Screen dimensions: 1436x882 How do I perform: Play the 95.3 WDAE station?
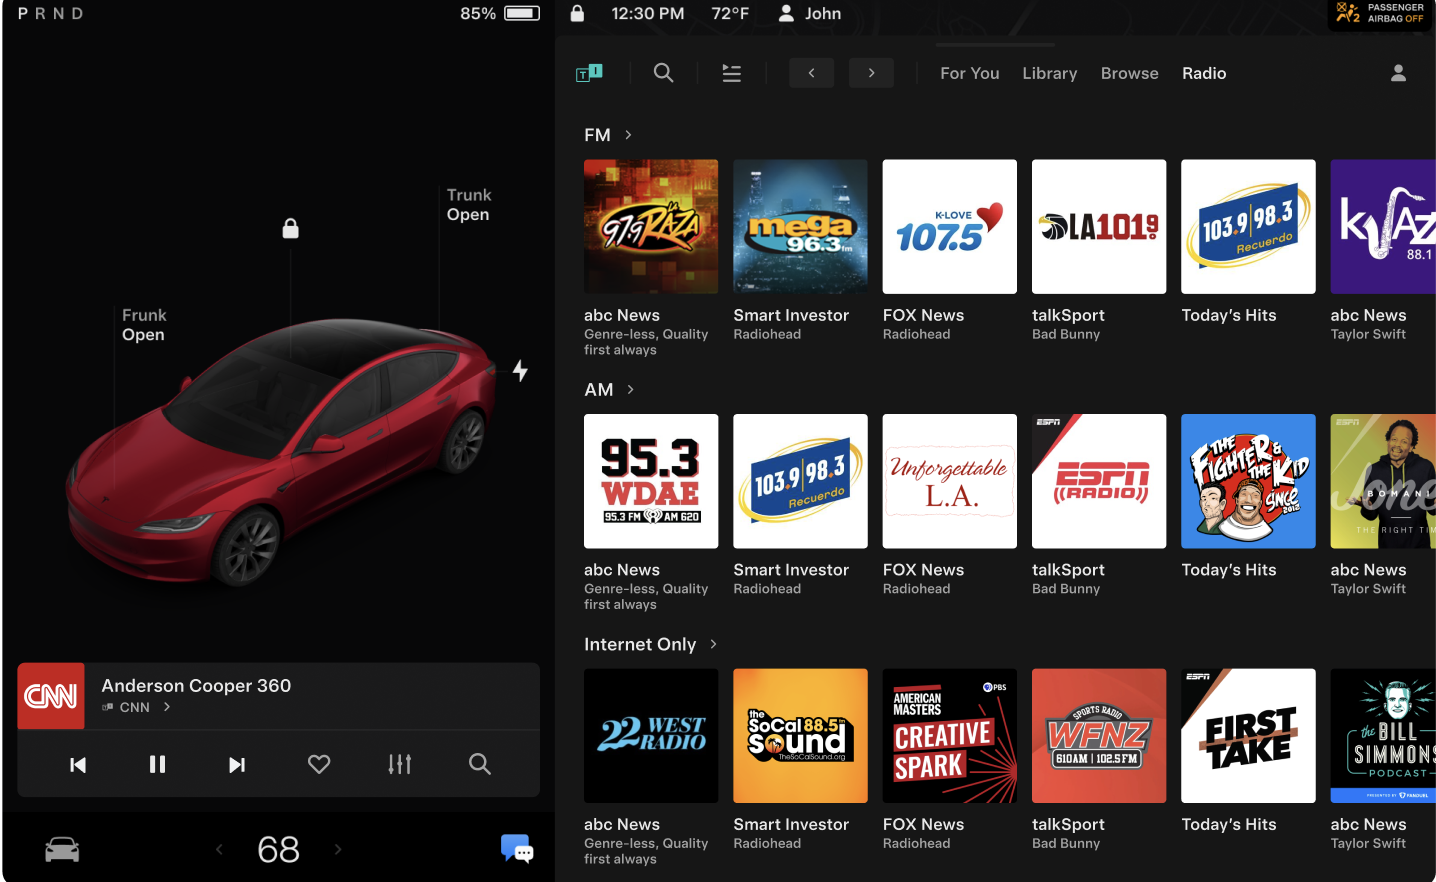click(x=651, y=481)
